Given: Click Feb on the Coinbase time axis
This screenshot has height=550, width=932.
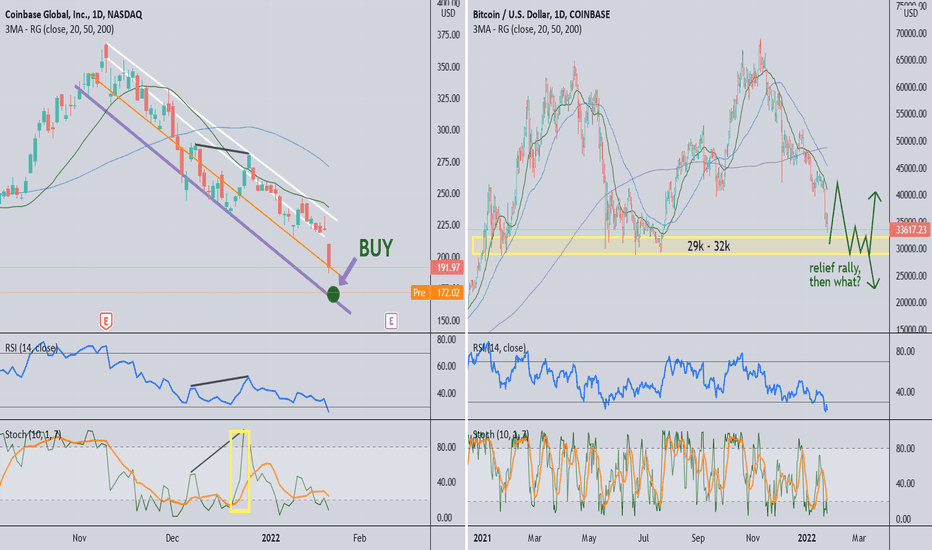Looking at the screenshot, I should (360, 538).
